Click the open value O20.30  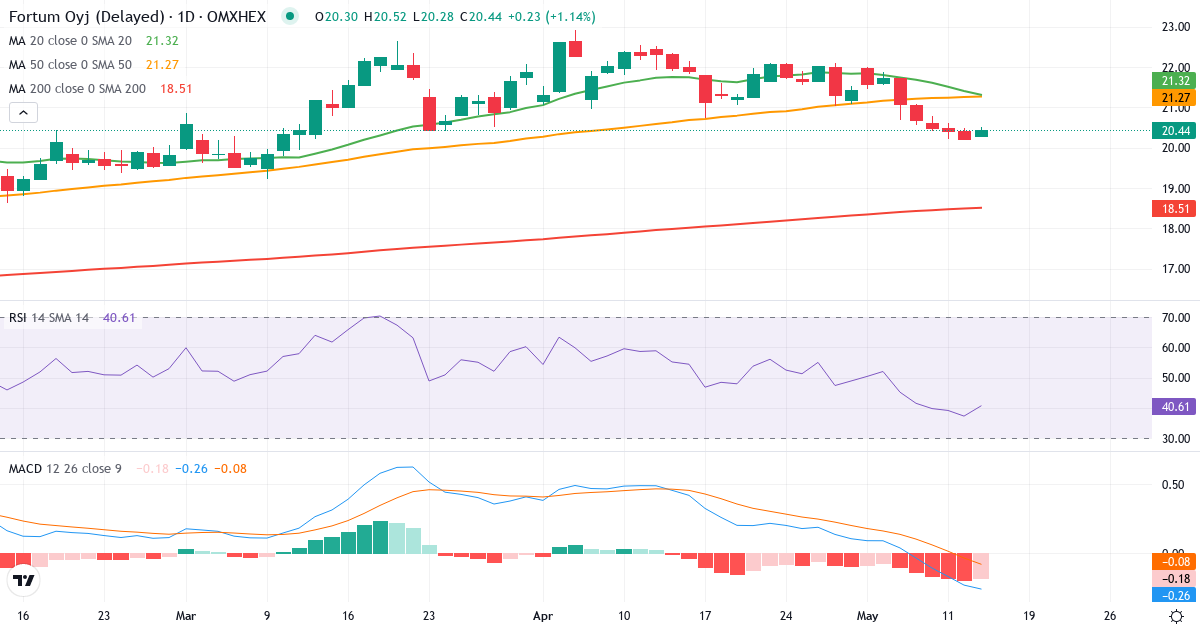click(337, 17)
